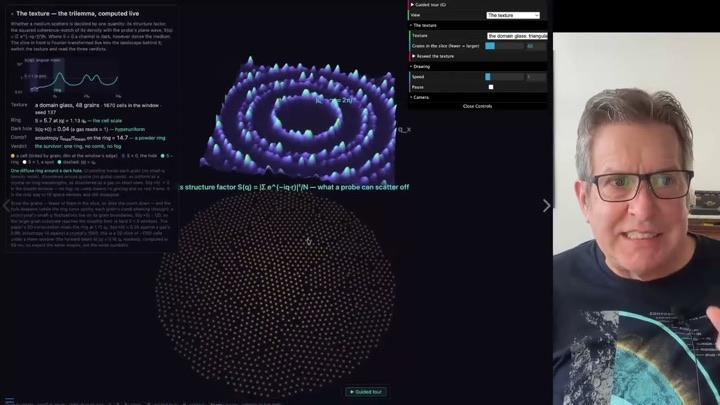Click 'a domain glass, 48 grains' text
Screen dimensions: 720x405
coord(67,105)
